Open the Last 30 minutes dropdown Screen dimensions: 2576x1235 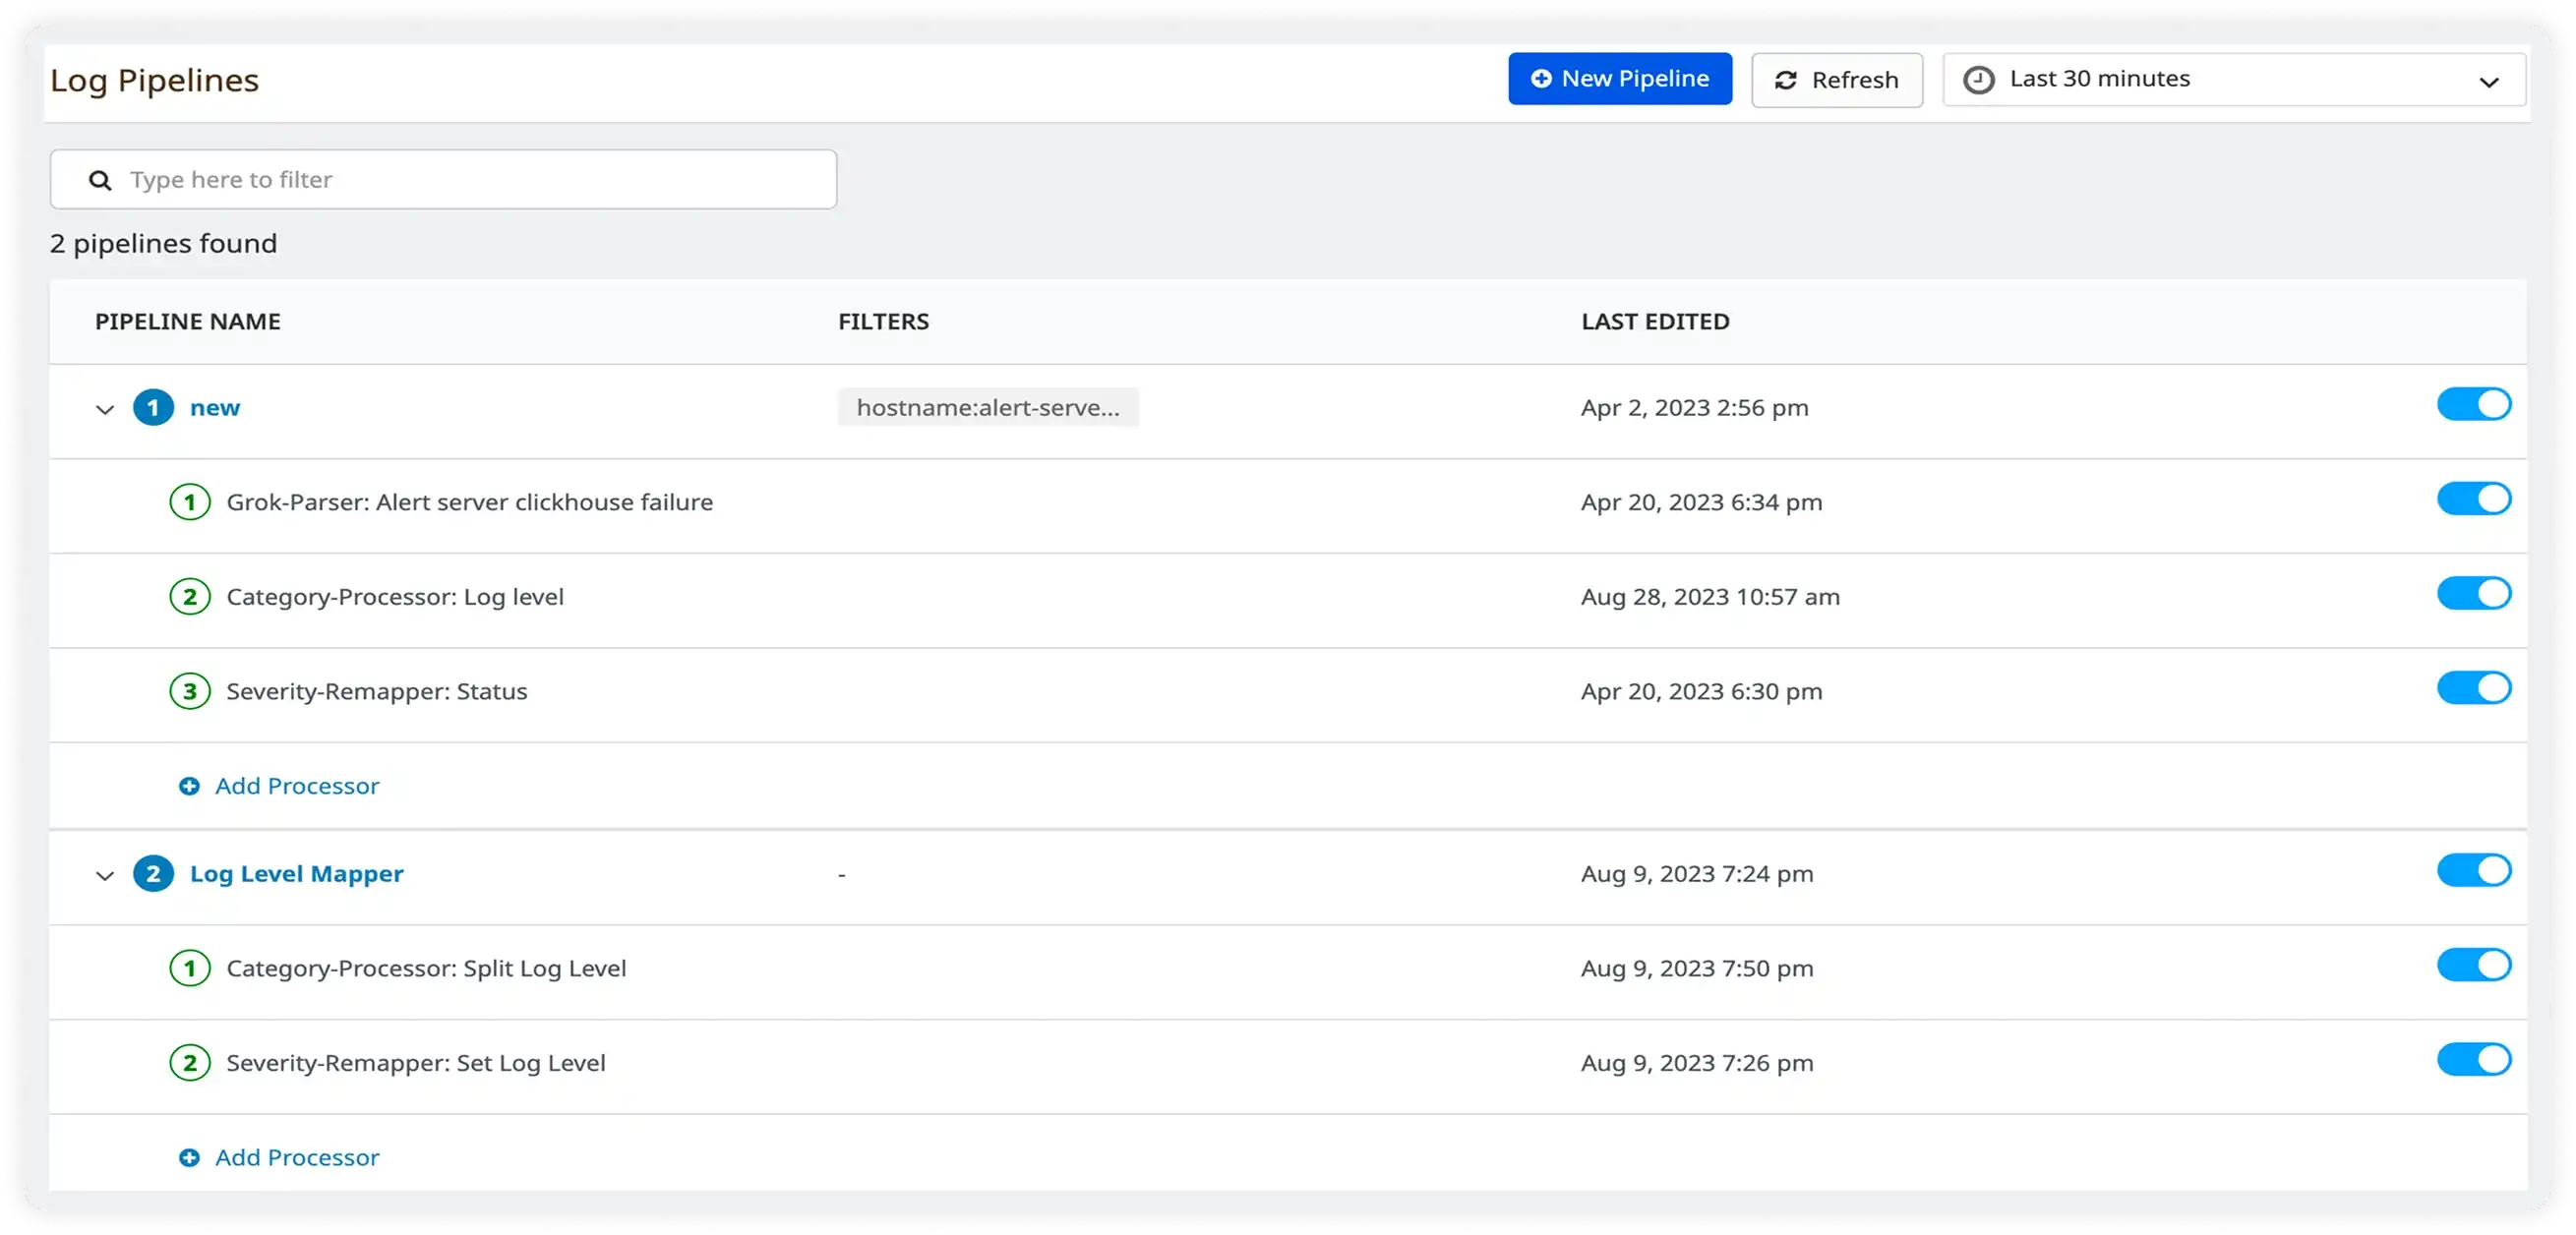pyautogui.click(x=2233, y=79)
